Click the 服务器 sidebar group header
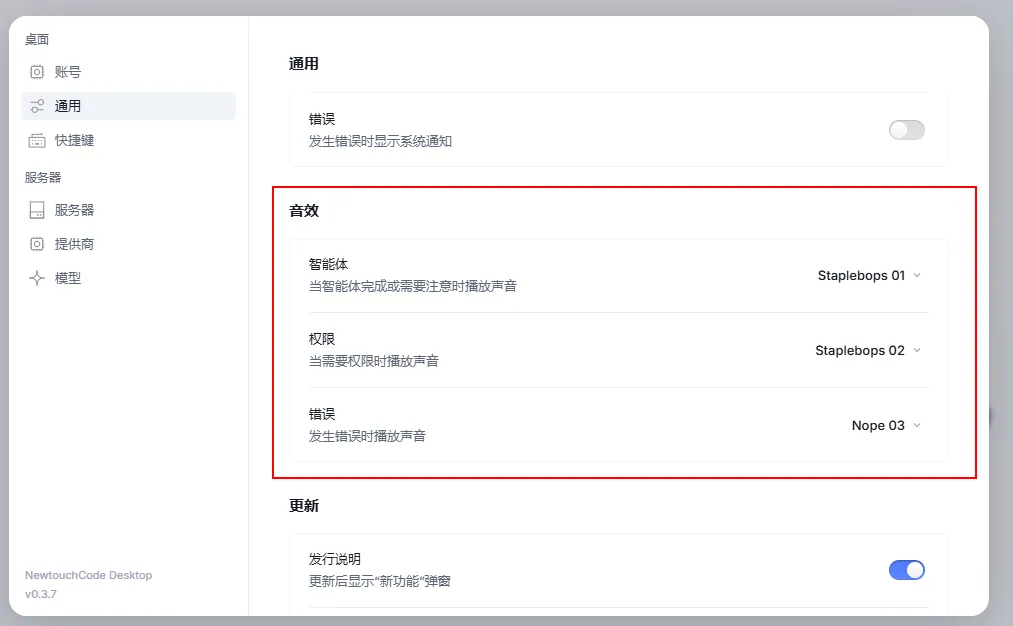1013x626 pixels. [x=43, y=178]
